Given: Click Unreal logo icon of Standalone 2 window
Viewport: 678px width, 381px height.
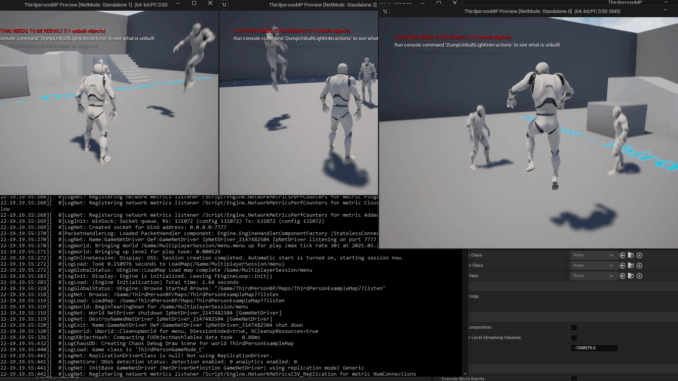Looking at the screenshot, I should pyautogui.click(x=224, y=4).
